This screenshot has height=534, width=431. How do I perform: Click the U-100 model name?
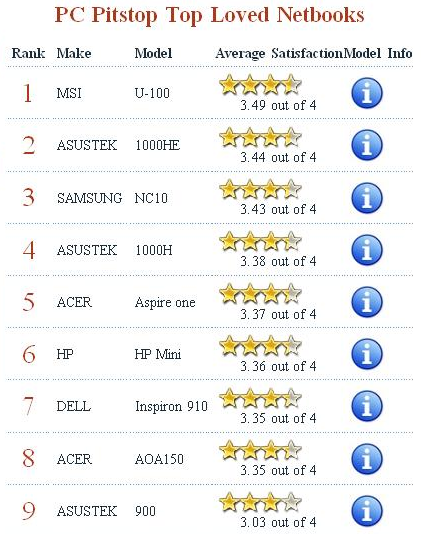[152, 93]
